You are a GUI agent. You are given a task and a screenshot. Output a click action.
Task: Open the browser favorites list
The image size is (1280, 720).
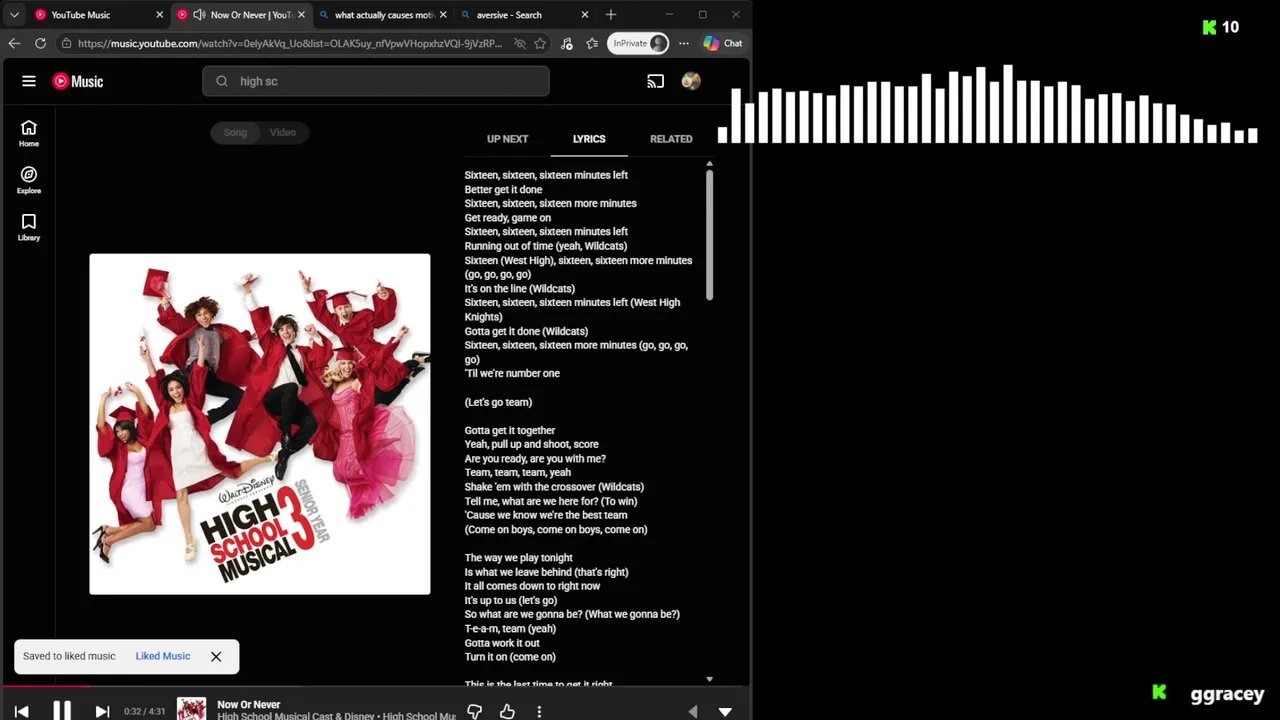[592, 43]
